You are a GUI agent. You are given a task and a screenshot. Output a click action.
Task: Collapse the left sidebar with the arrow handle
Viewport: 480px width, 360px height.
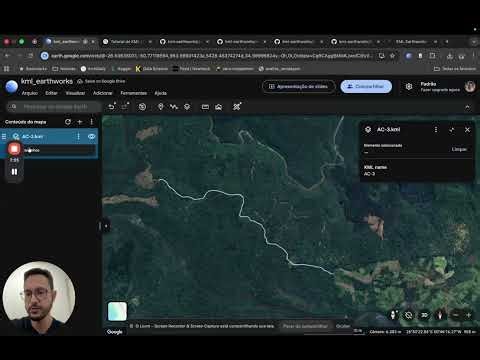coord(106,226)
